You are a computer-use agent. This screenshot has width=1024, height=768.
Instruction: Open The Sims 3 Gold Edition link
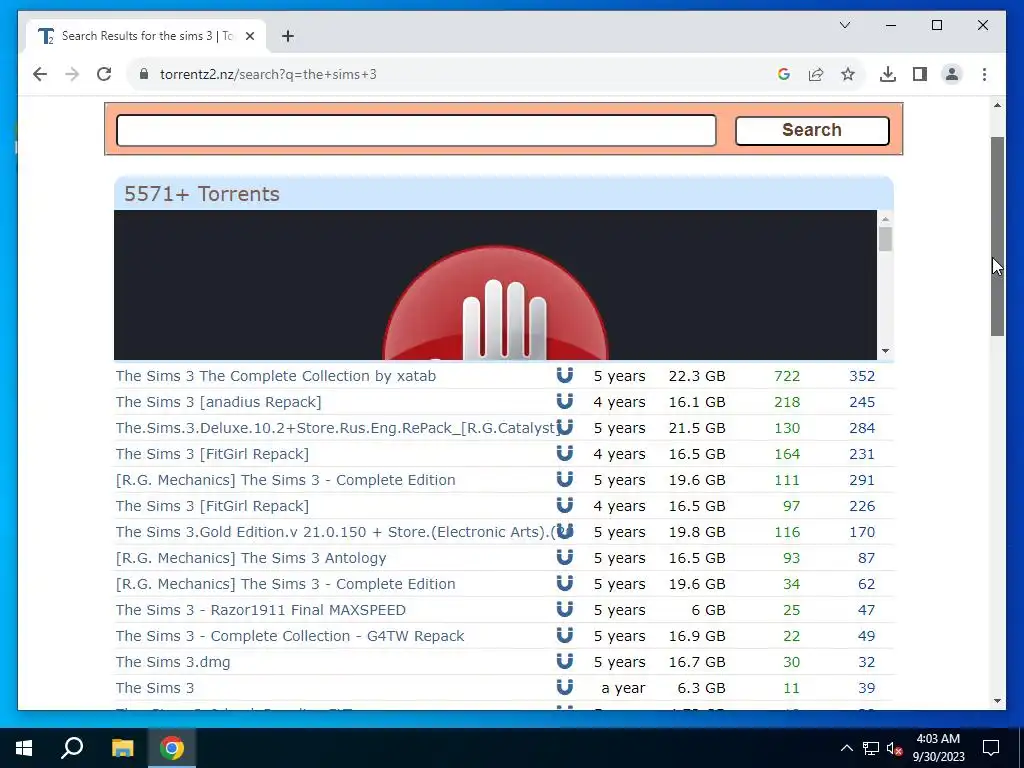(336, 532)
